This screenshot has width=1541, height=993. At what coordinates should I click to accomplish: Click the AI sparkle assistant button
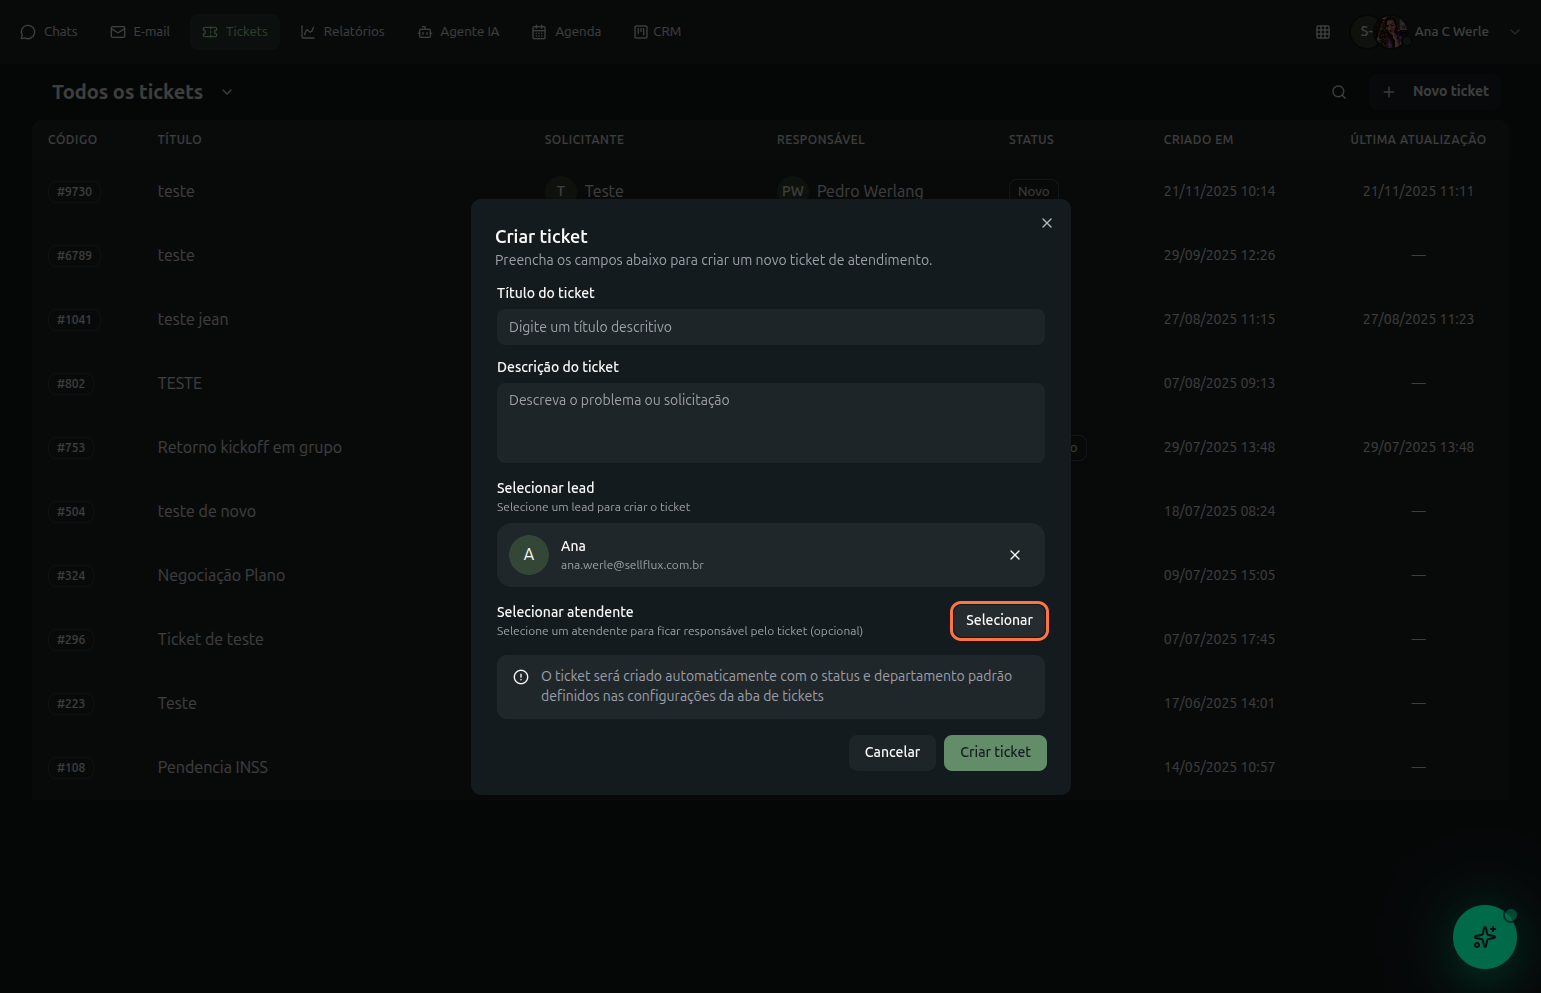pyautogui.click(x=1484, y=937)
